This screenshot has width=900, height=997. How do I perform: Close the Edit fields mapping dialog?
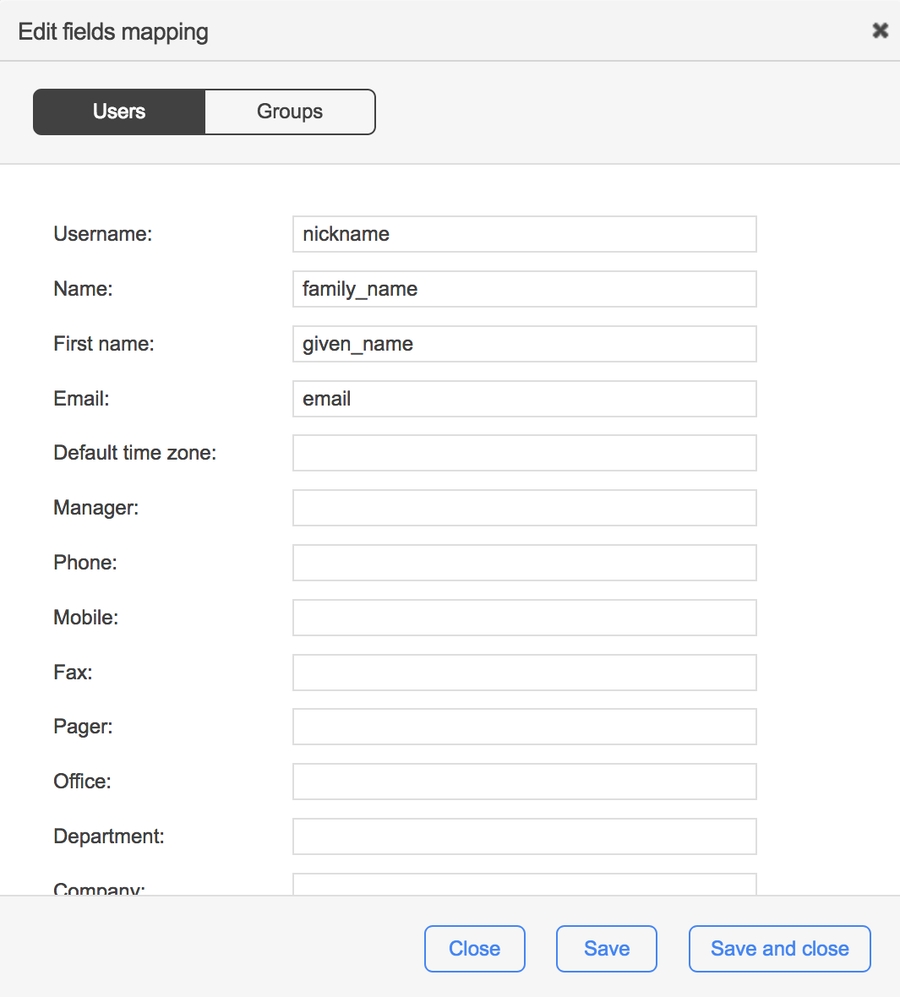click(x=880, y=31)
